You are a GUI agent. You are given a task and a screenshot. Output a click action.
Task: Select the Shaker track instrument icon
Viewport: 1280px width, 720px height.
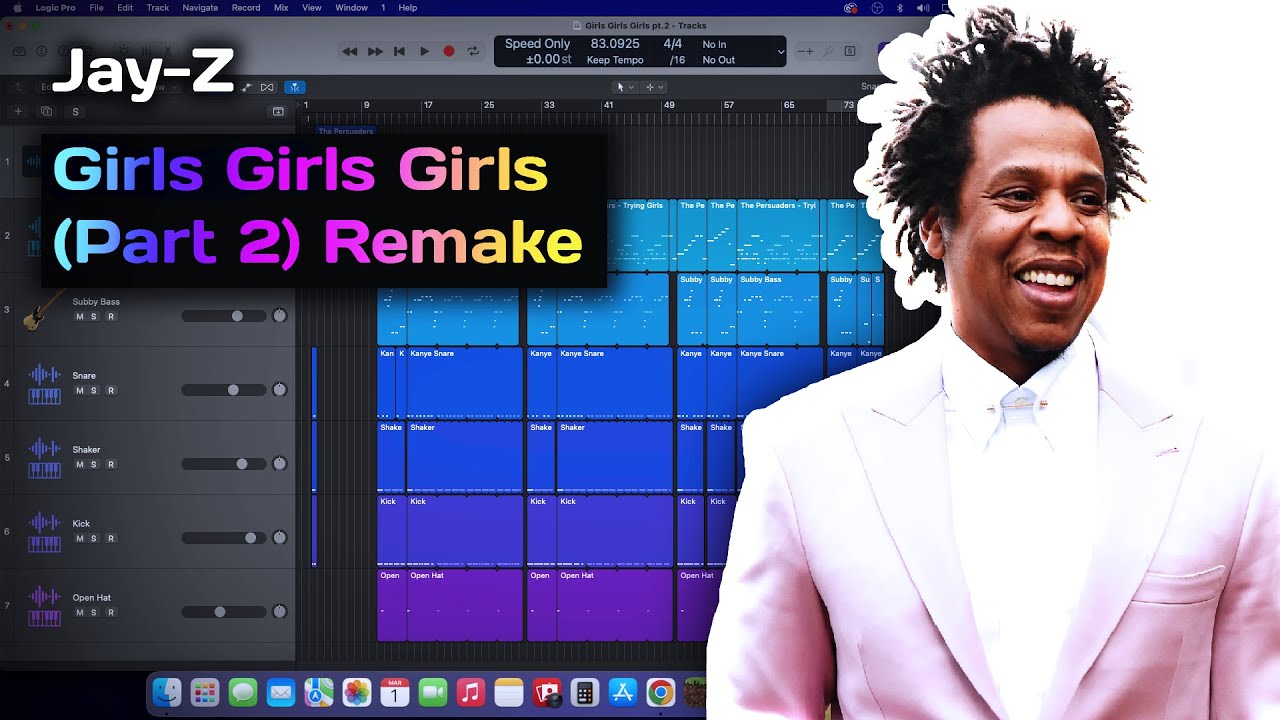[44, 458]
